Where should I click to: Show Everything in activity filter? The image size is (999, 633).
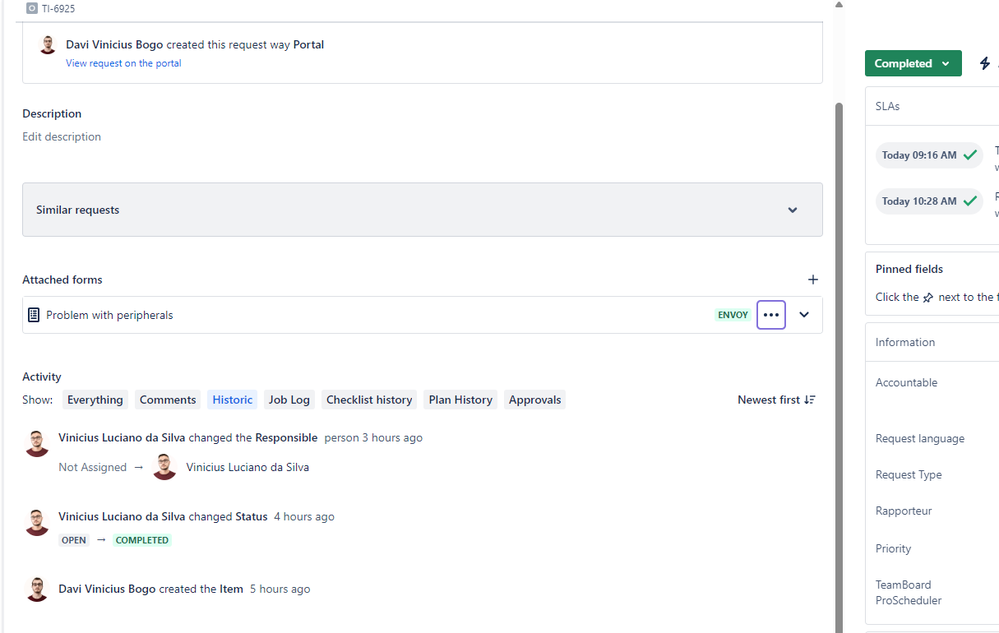click(x=95, y=400)
